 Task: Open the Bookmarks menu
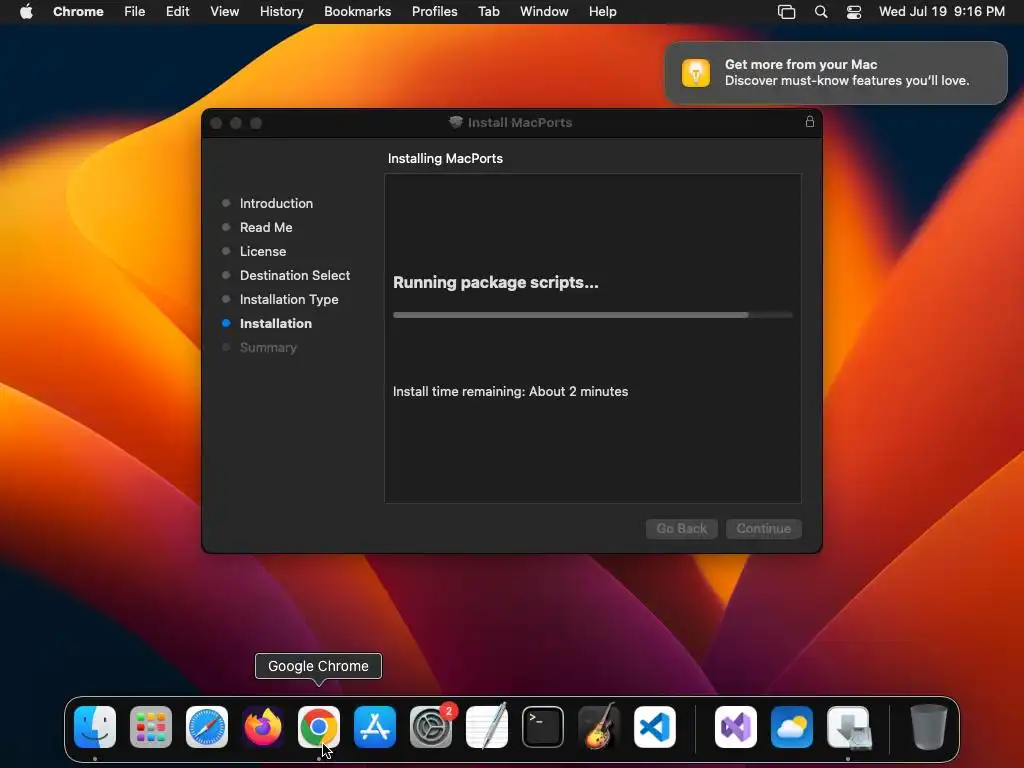coord(357,12)
